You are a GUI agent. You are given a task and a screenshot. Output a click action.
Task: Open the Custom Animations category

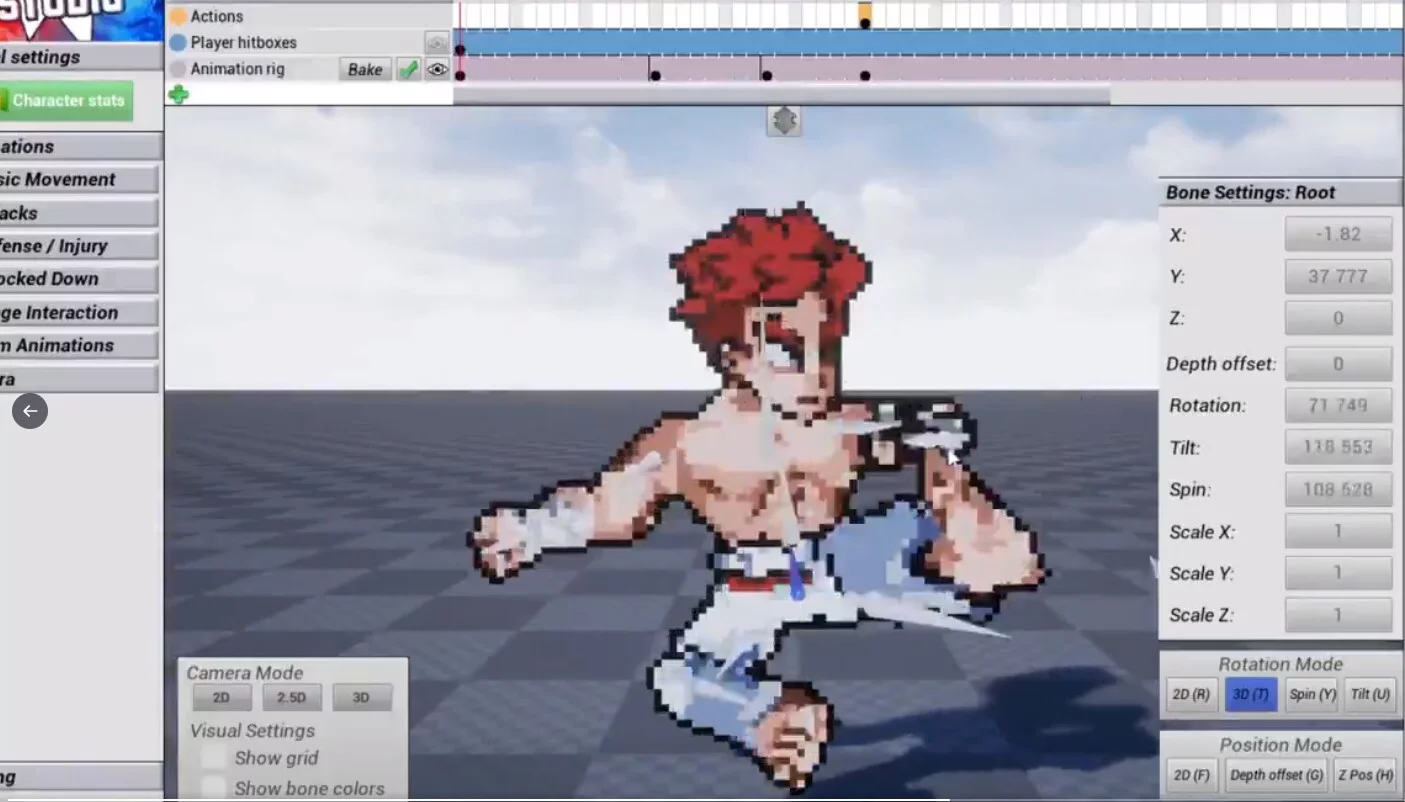tap(79, 346)
